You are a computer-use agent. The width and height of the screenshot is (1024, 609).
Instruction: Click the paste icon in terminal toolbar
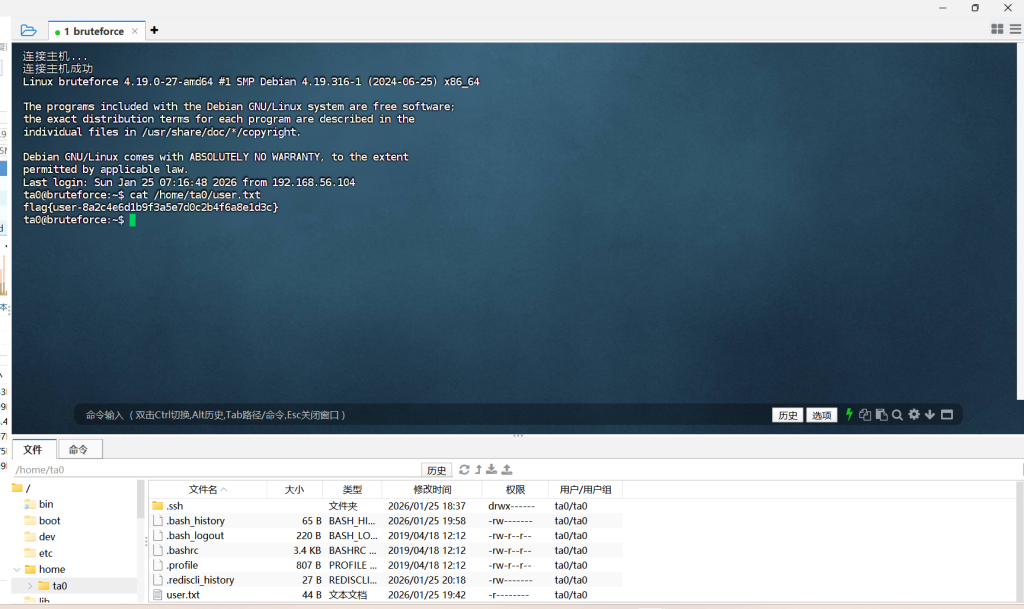[881, 414]
